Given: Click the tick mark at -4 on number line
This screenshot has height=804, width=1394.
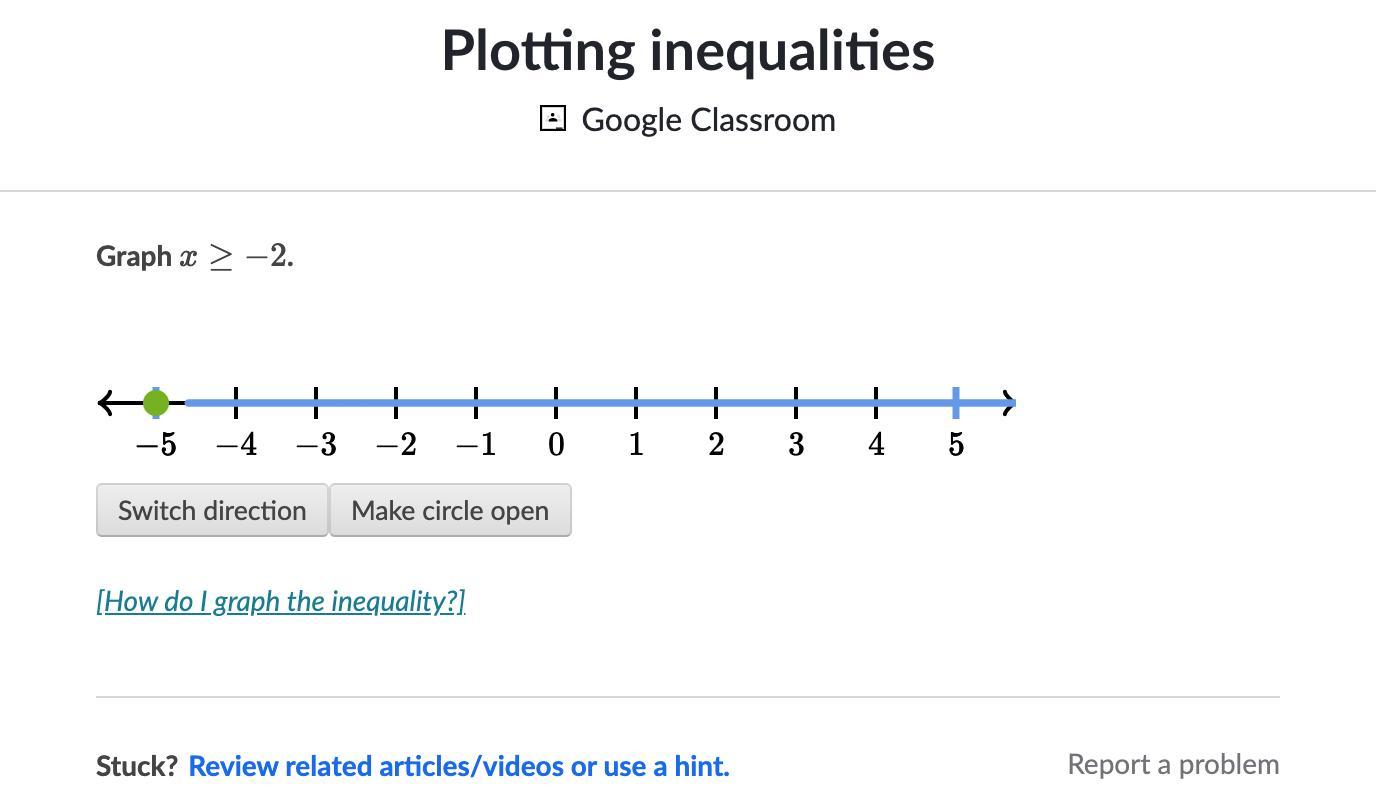Looking at the screenshot, I should (x=236, y=403).
